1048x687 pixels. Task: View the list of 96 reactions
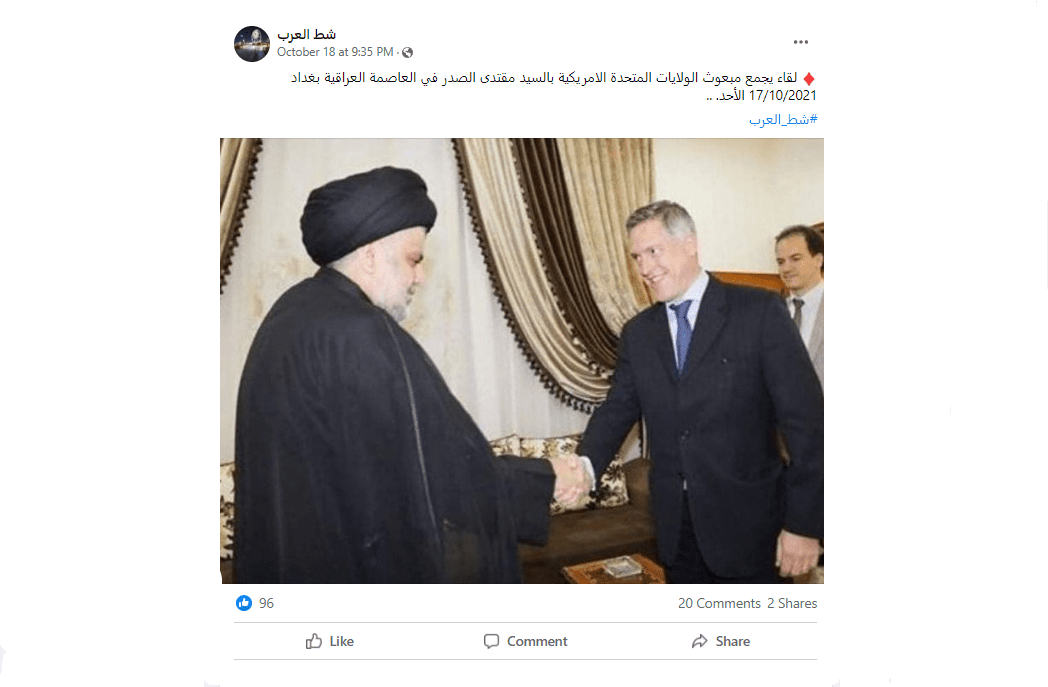(x=267, y=603)
